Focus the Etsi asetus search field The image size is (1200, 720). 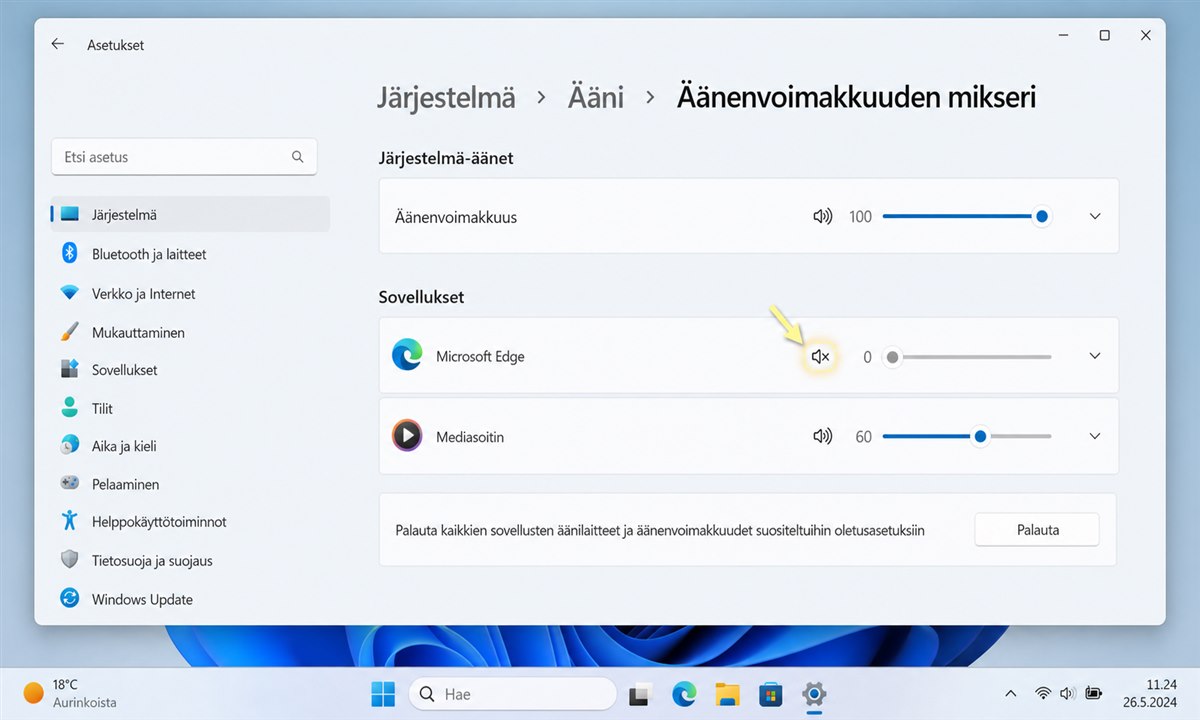click(184, 157)
